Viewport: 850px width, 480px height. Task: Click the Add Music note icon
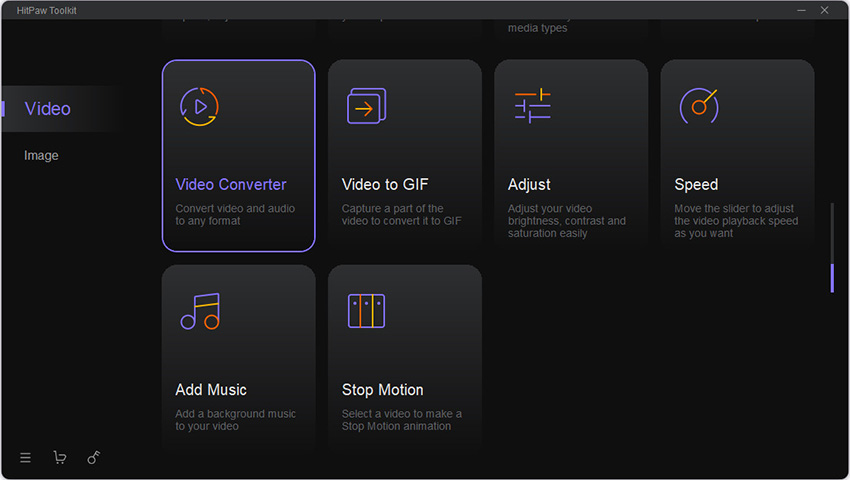click(x=200, y=311)
